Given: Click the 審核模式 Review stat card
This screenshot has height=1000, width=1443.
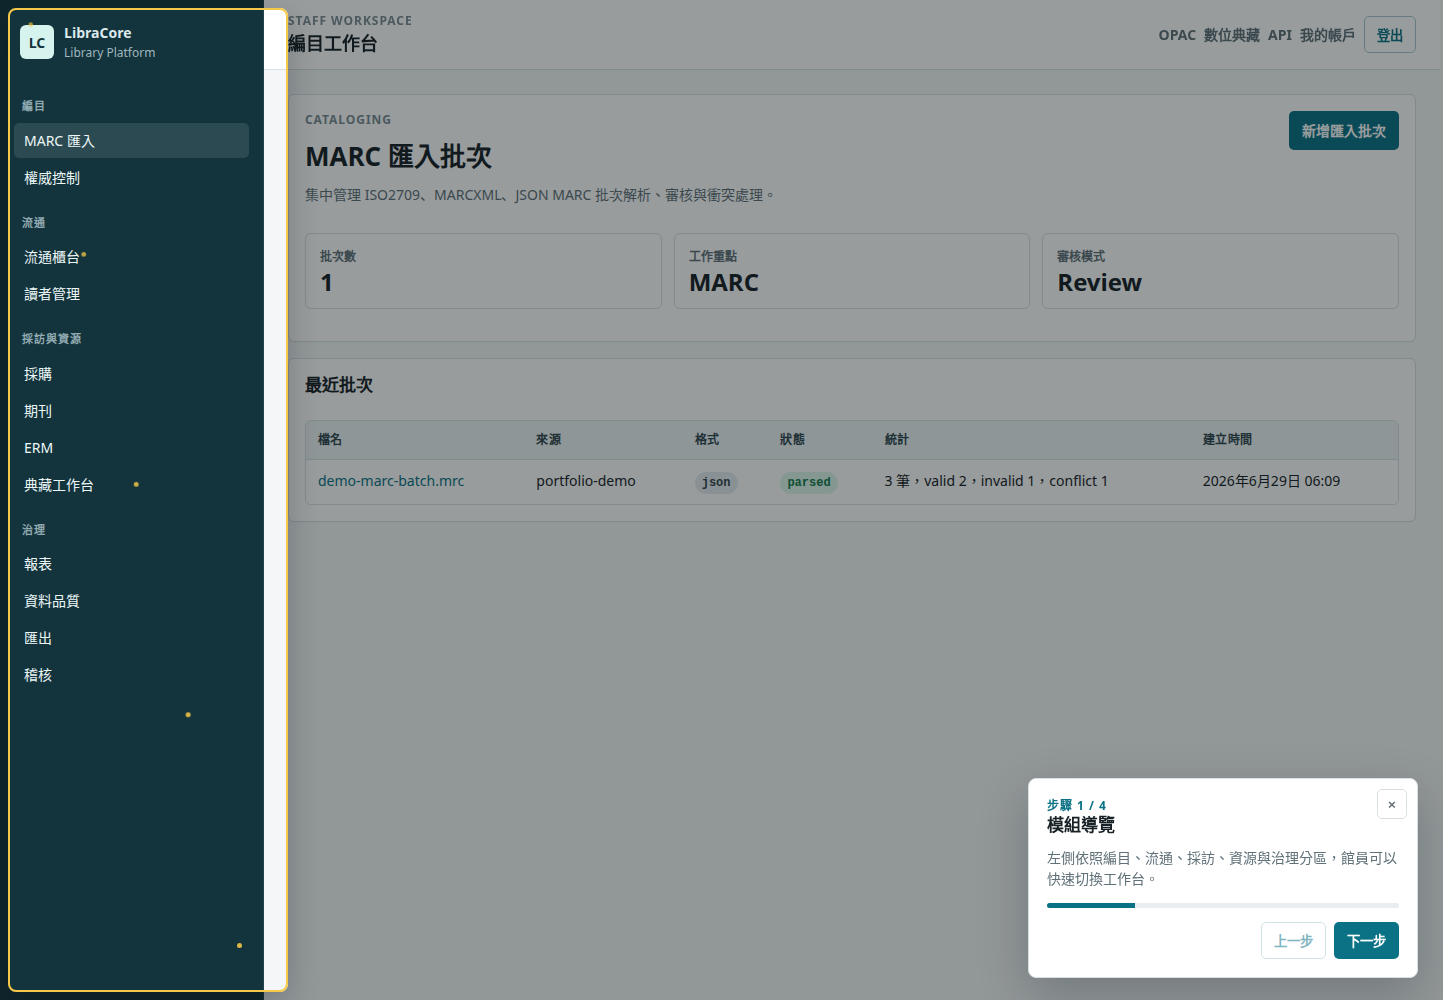Looking at the screenshot, I should click(1220, 271).
